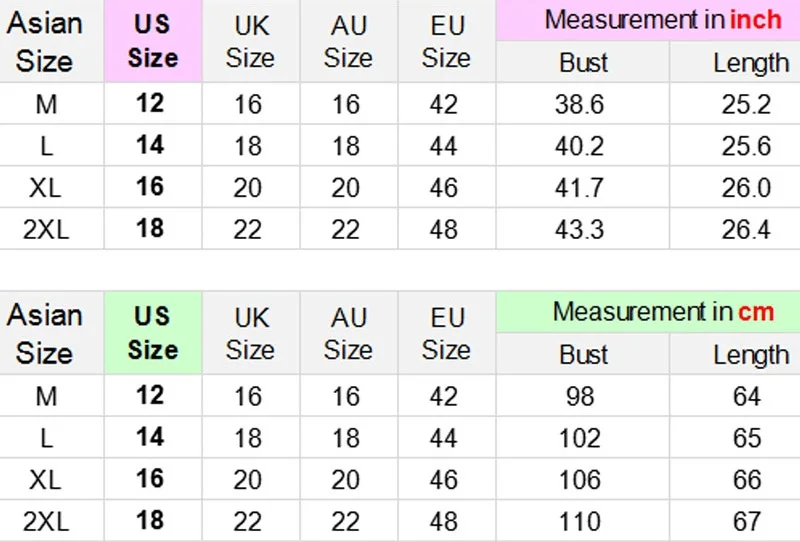Click the 67 length cell
The height and width of the screenshot is (542, 800).
pos(746,521)
